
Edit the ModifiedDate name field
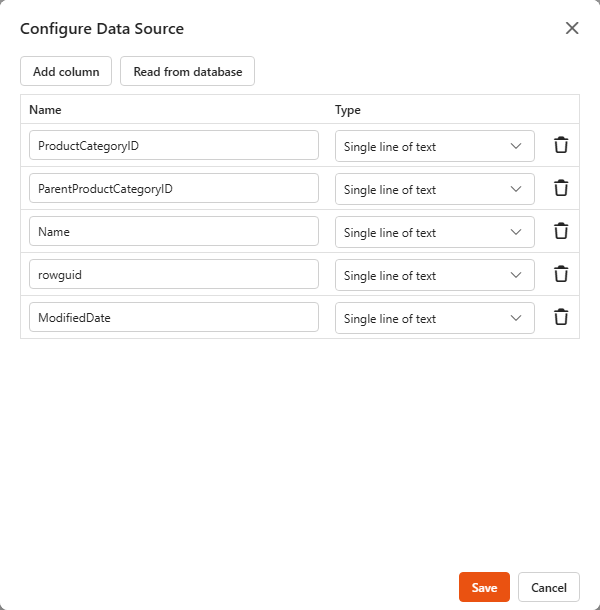174,317
